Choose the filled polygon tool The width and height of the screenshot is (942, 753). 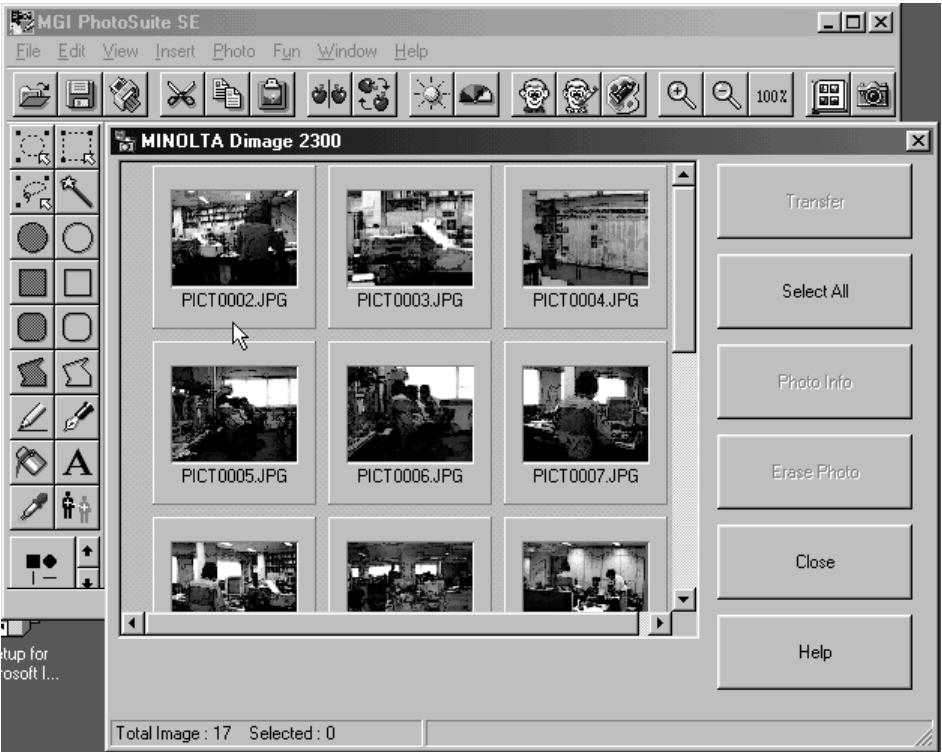[x=32, y=372]
